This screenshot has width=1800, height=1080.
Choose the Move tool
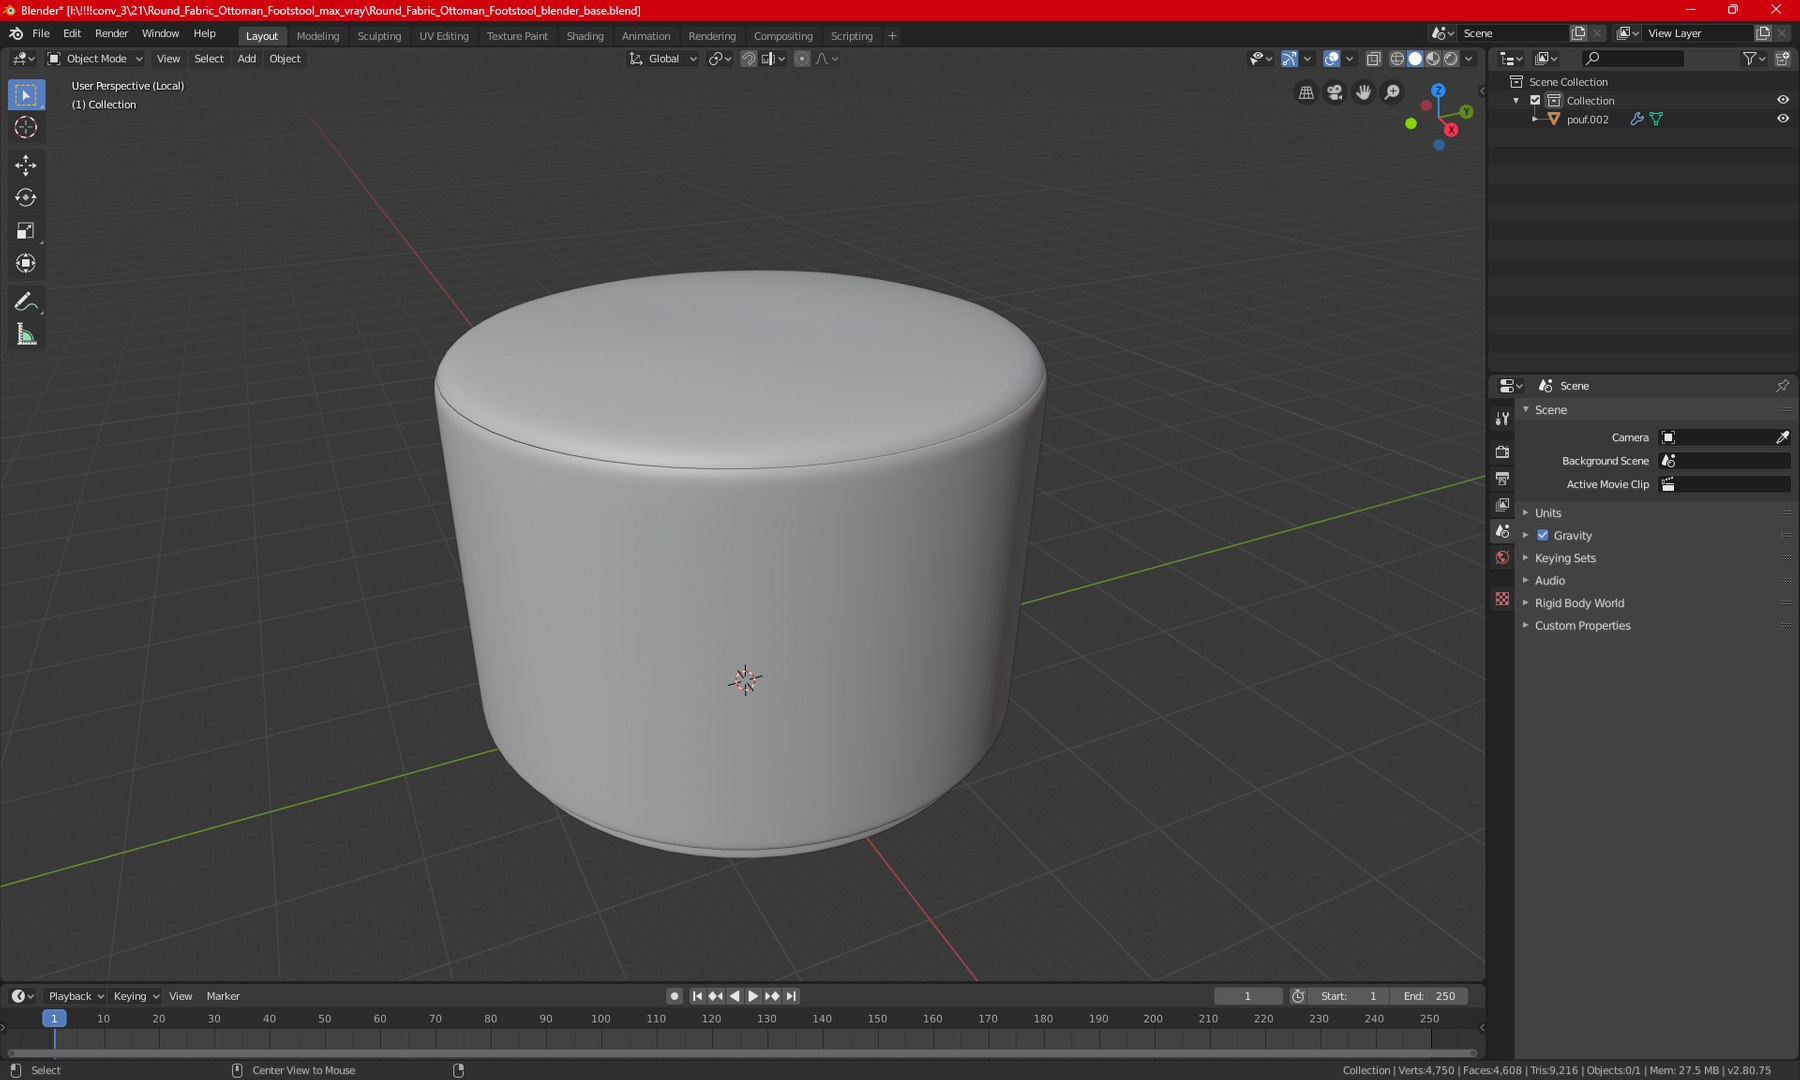26,165
